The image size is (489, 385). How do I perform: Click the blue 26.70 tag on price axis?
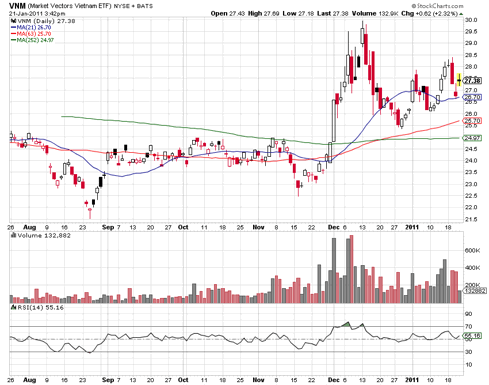tap(473, 97)
